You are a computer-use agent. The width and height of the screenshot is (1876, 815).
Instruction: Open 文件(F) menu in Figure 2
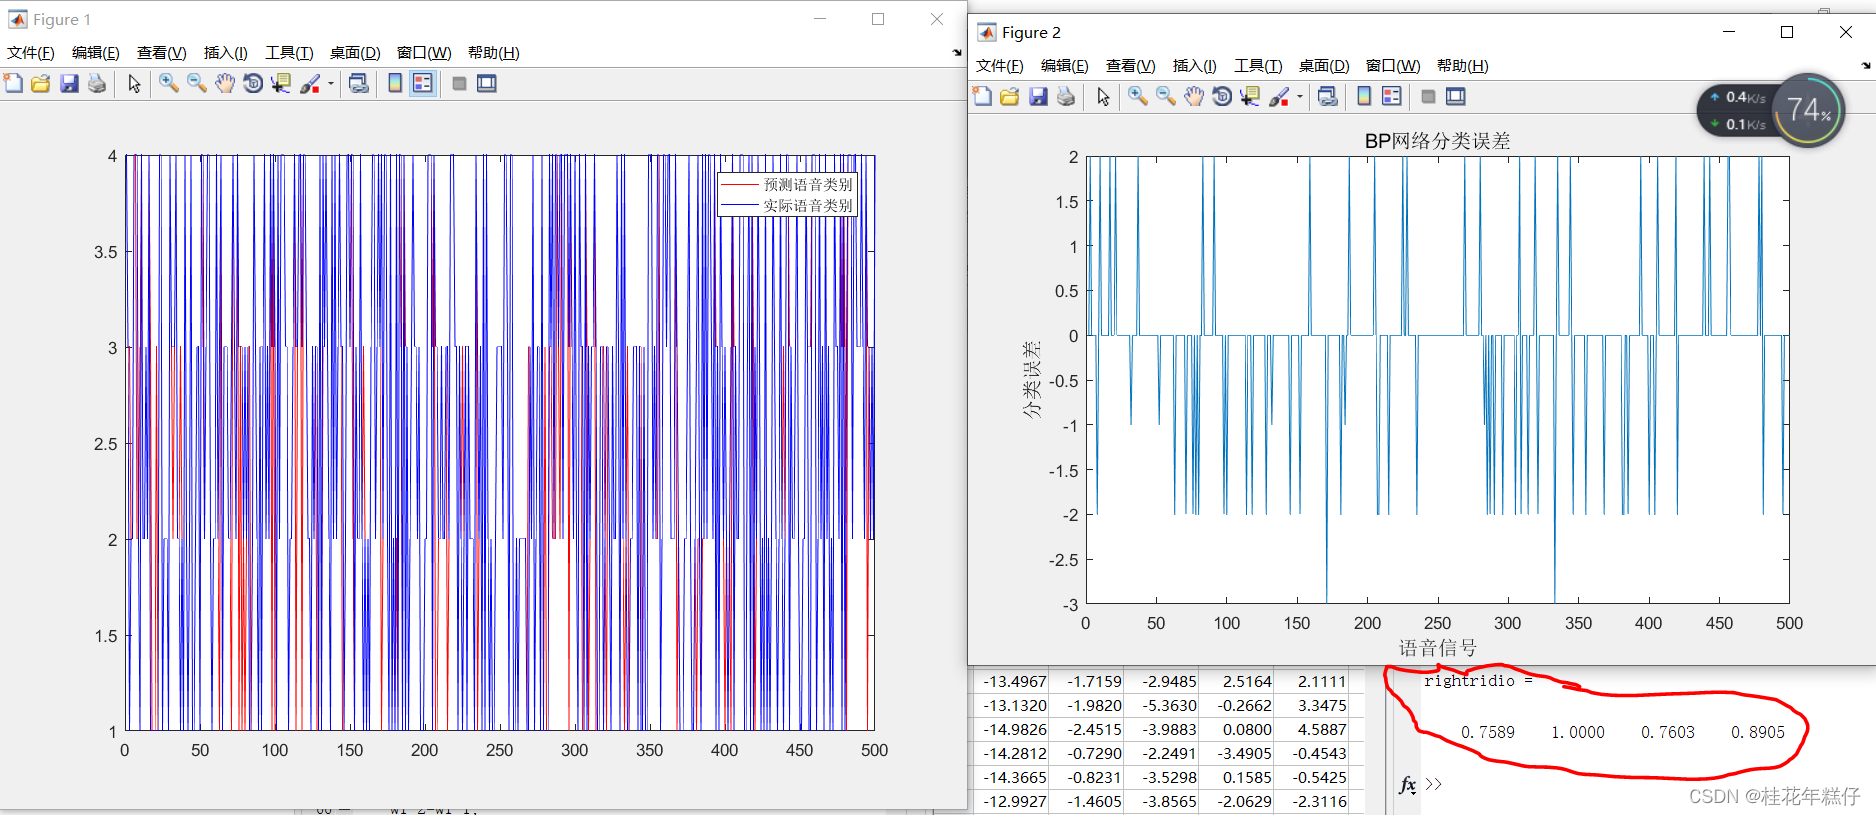[x=1000, y=66]
